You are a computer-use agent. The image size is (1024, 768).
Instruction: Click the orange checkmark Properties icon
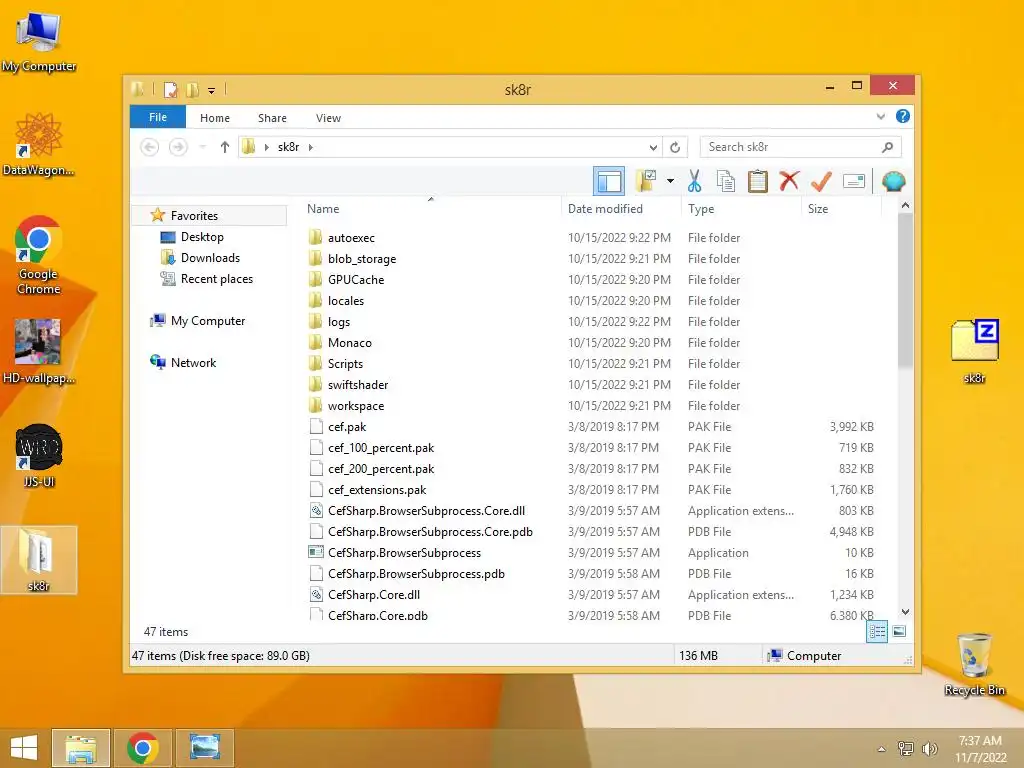click(821, 181)
